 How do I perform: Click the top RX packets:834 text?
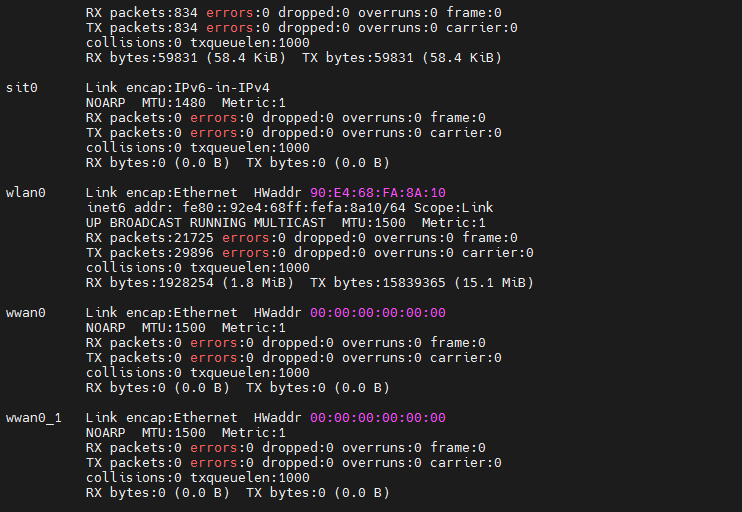pyautogui.click(x=142, y=12)
